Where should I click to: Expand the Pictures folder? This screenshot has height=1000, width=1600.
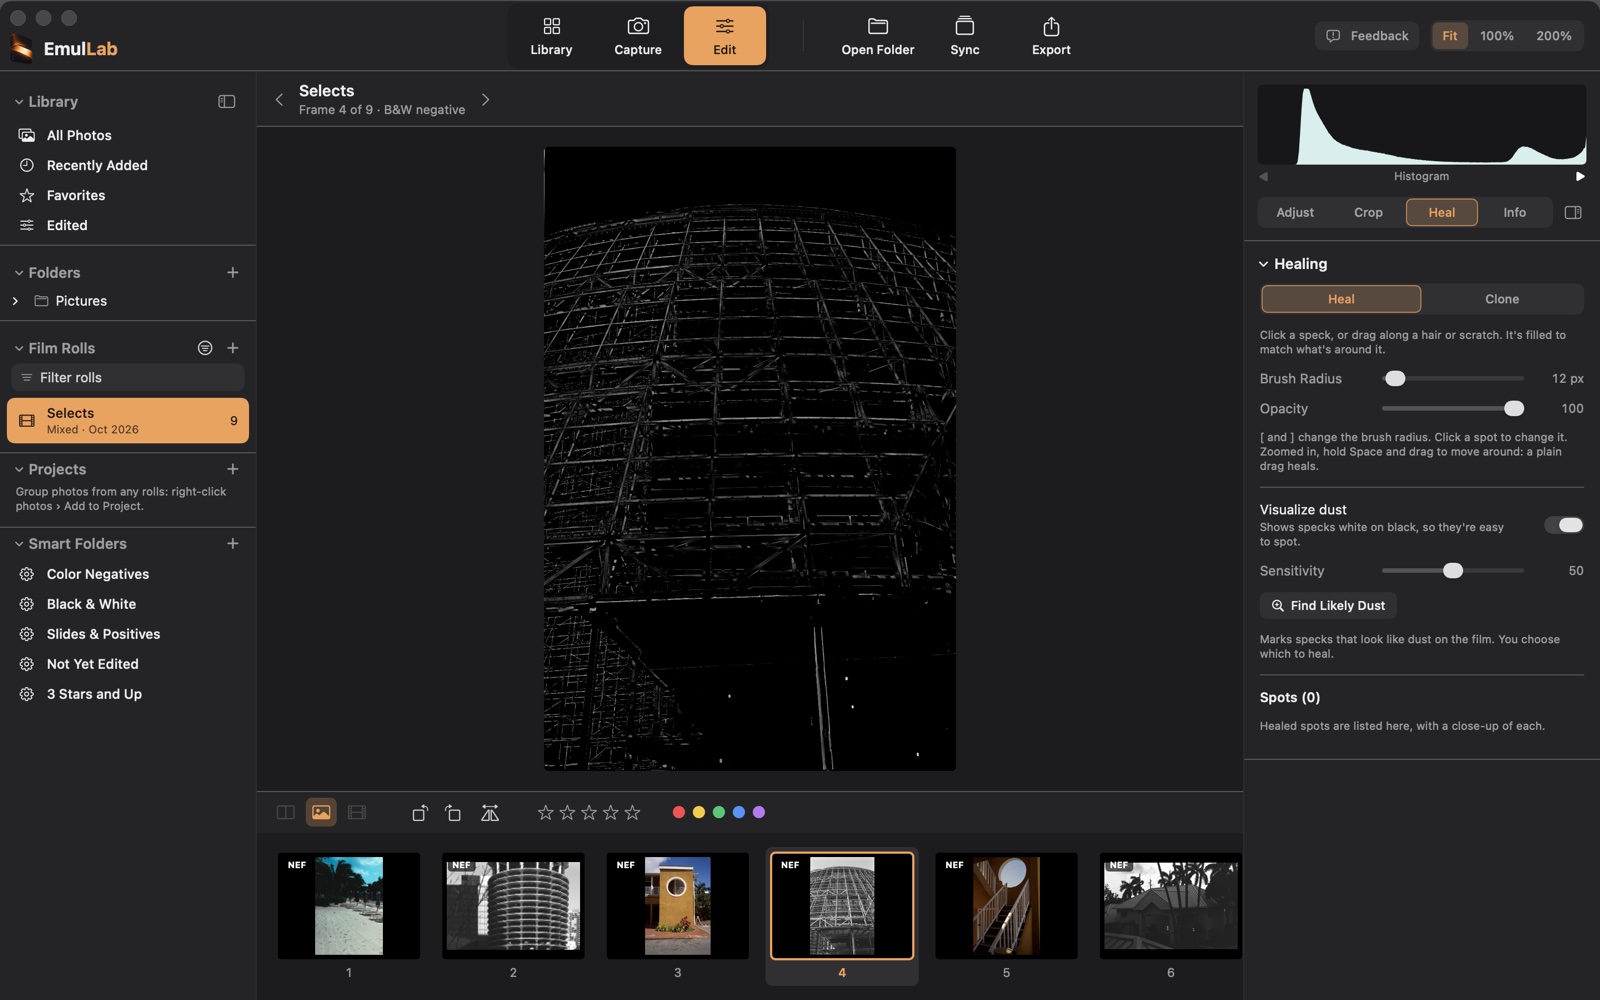(15, 301)
